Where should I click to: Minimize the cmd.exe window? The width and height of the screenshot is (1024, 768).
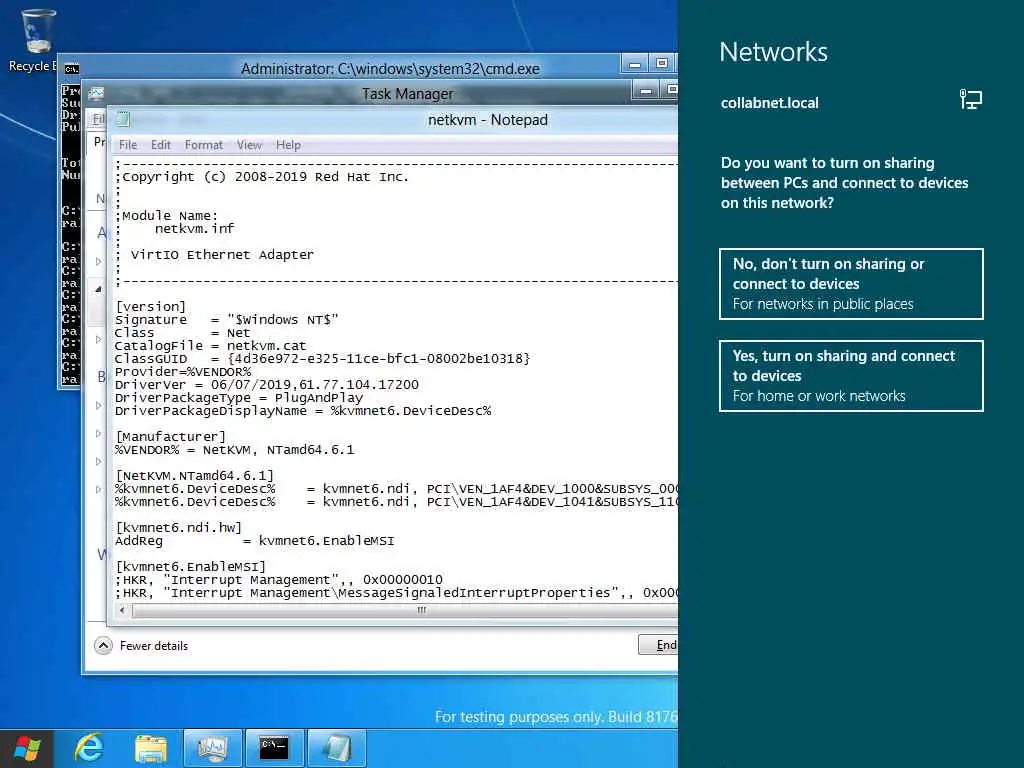(634, 64)
